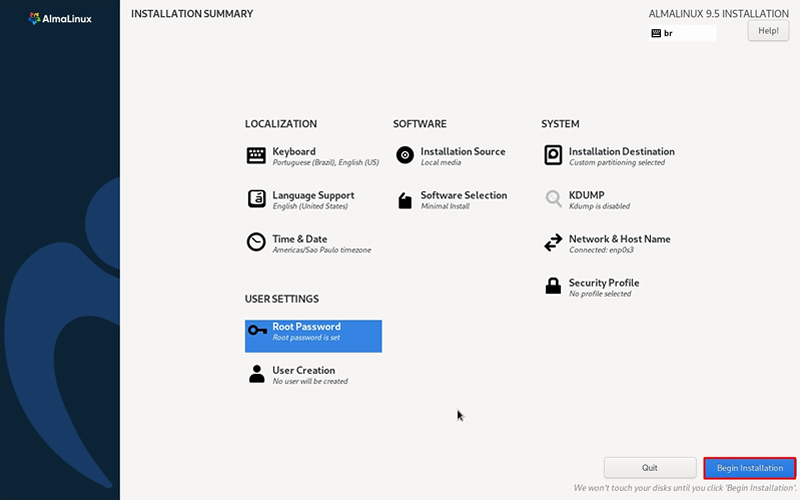Open Installation Destination settings
800x500 pixels.
click(621, 152)
